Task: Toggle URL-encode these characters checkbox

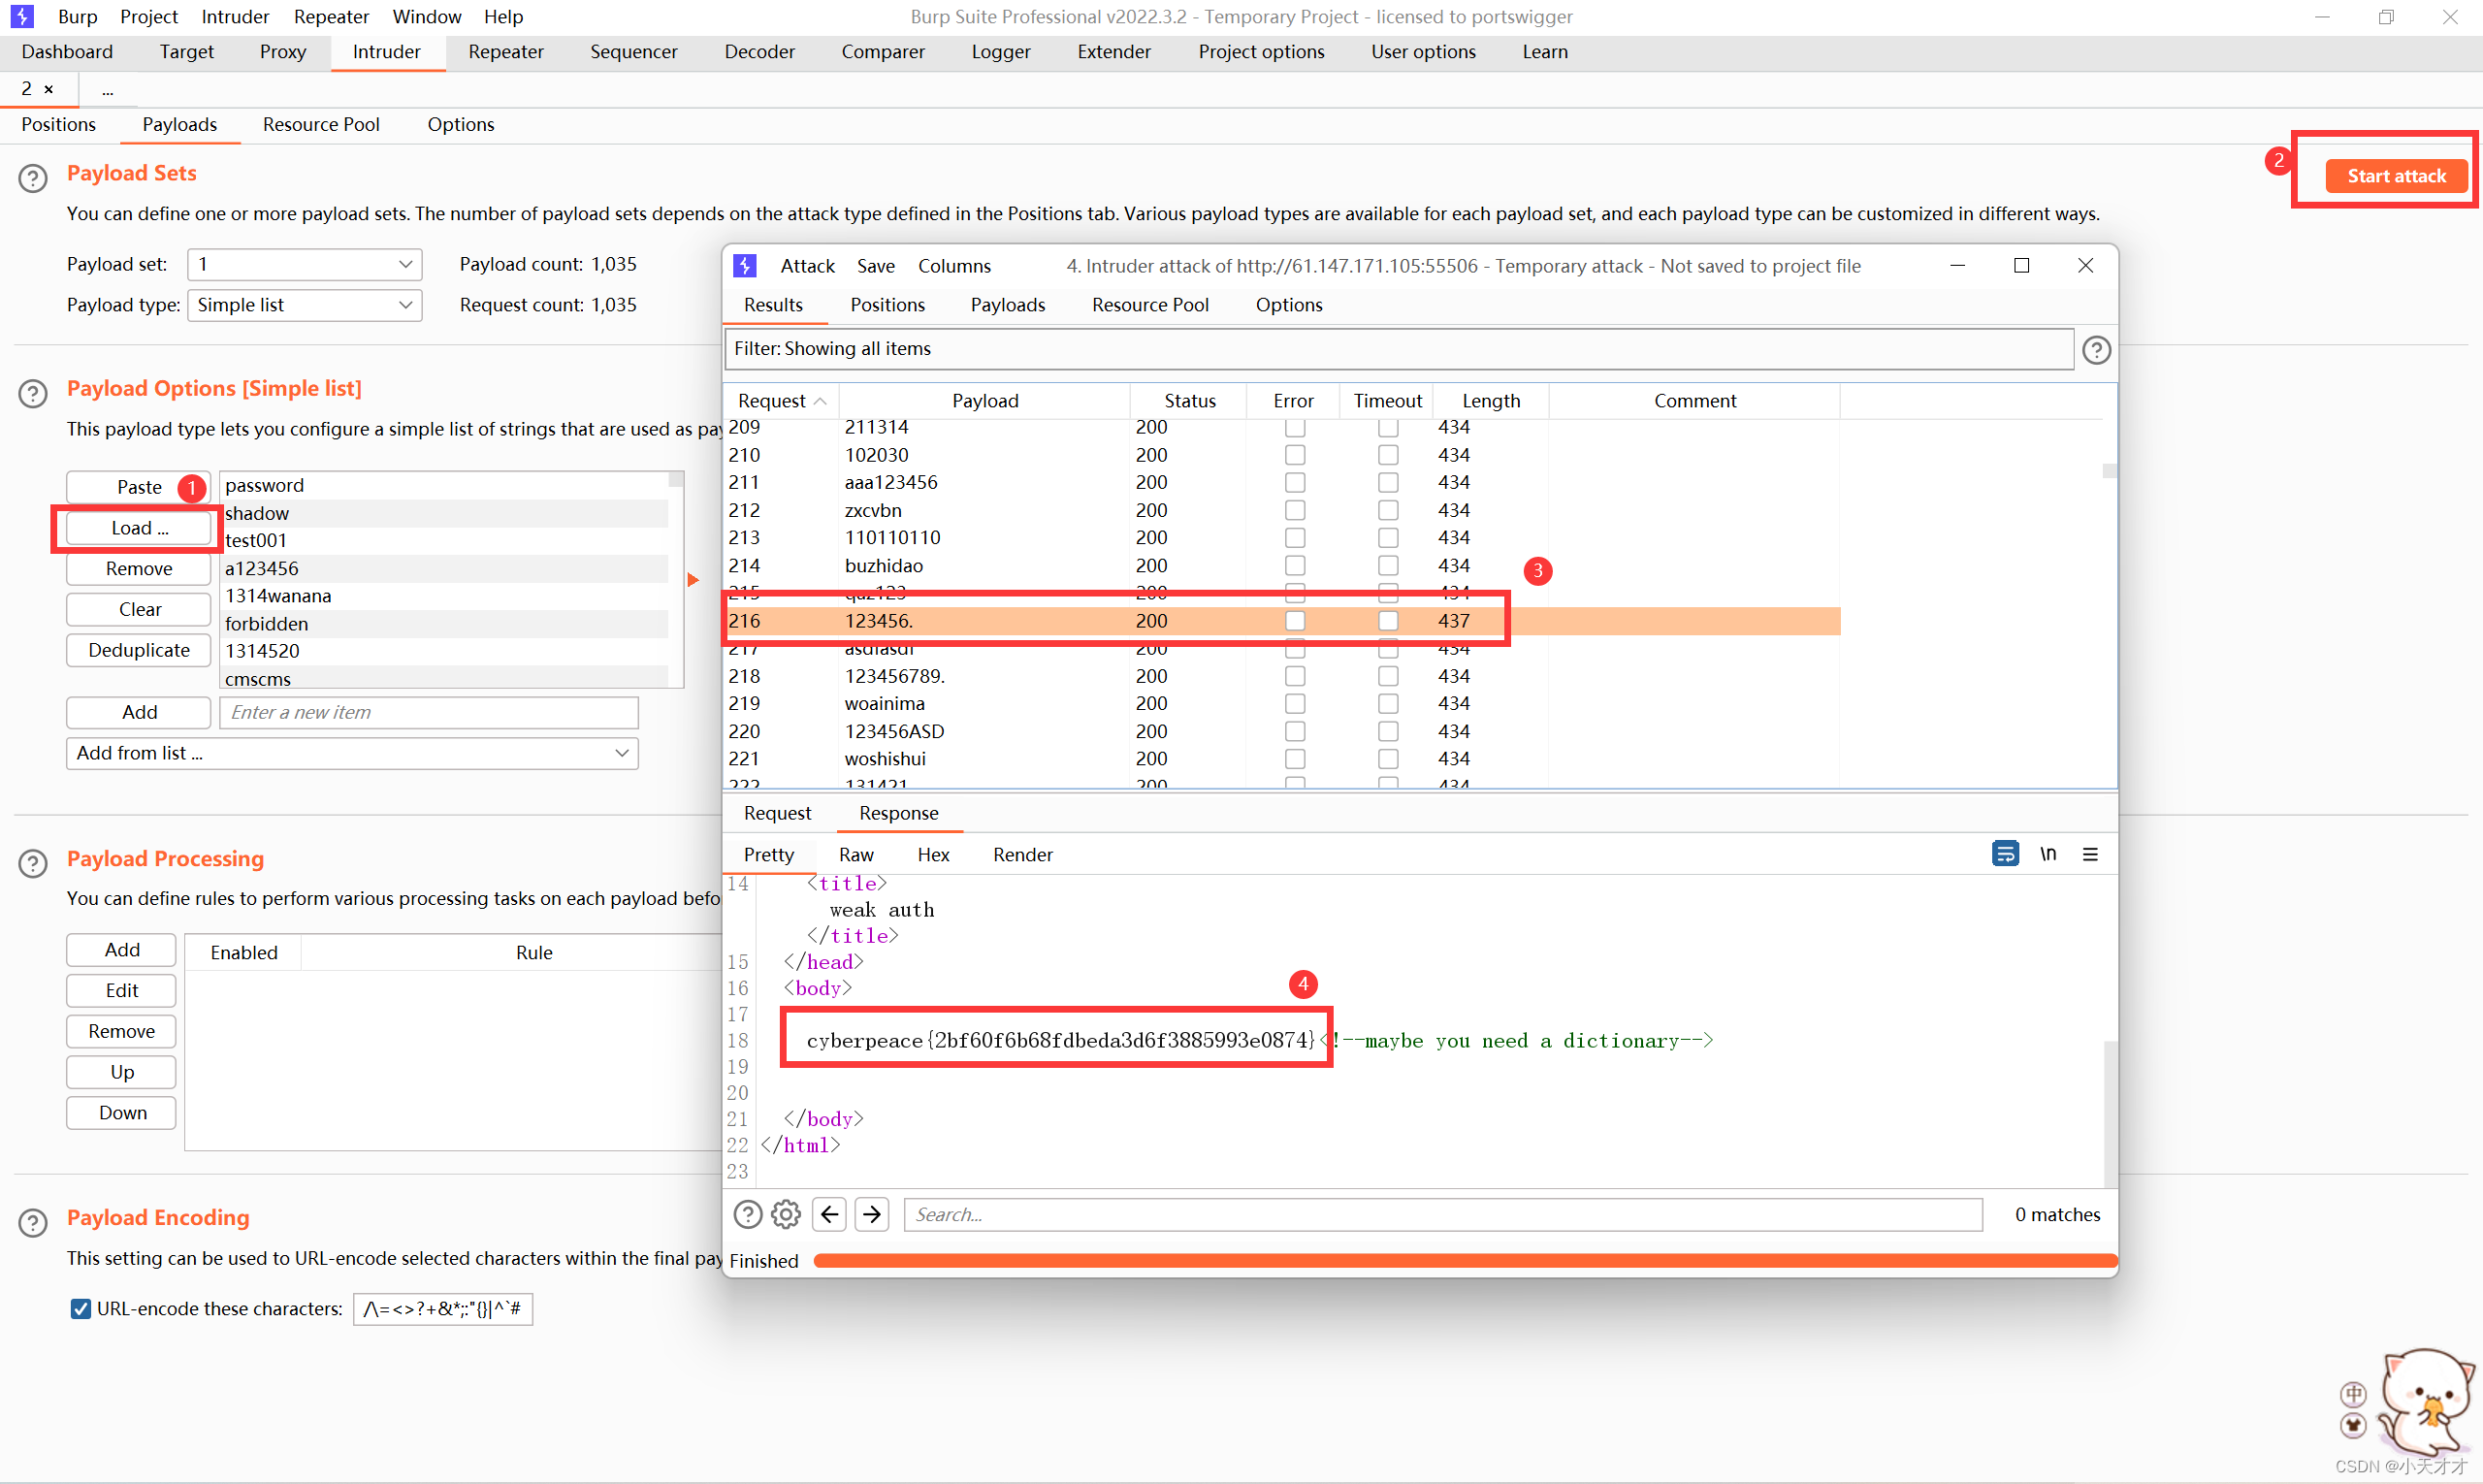Action: click(81, 1308)
